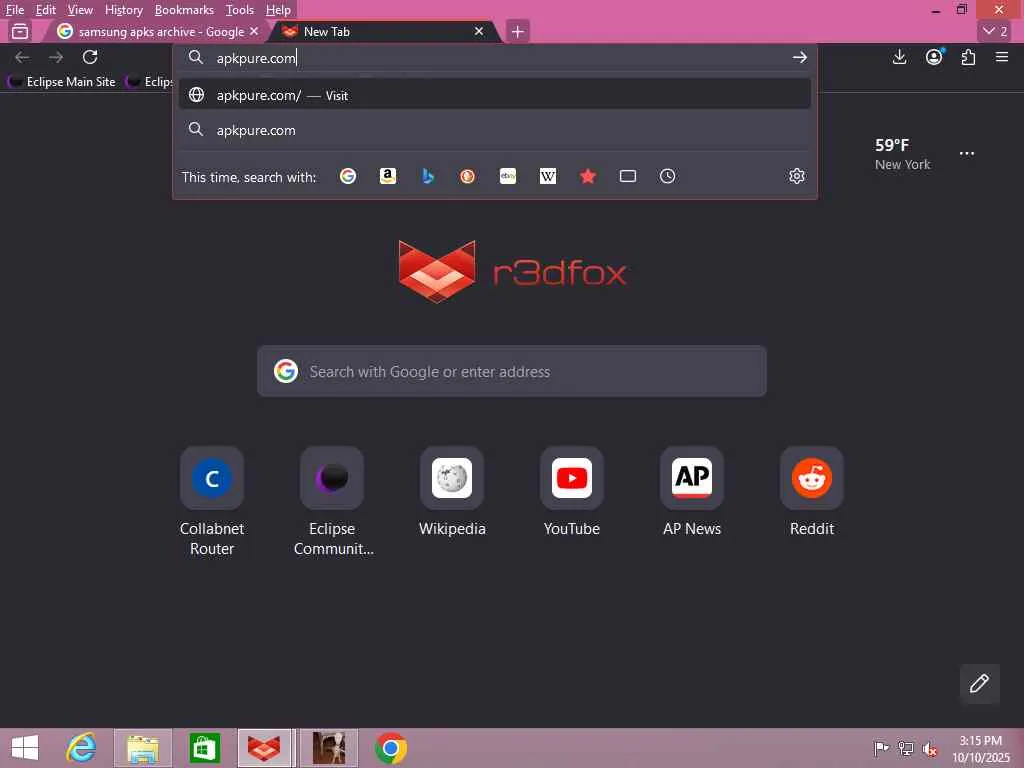Click the 59°F New York weather widget
The height and width of the screenshot is (768, 1024).
[x=902, y=154]
